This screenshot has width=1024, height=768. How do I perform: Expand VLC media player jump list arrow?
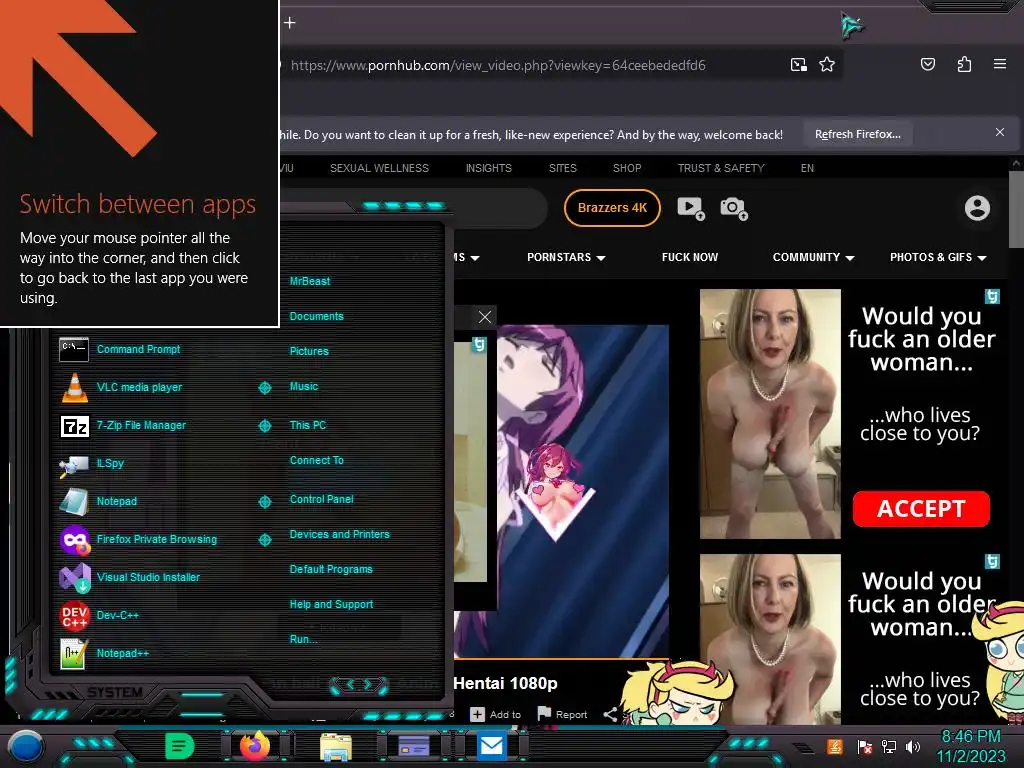[264, 388]
